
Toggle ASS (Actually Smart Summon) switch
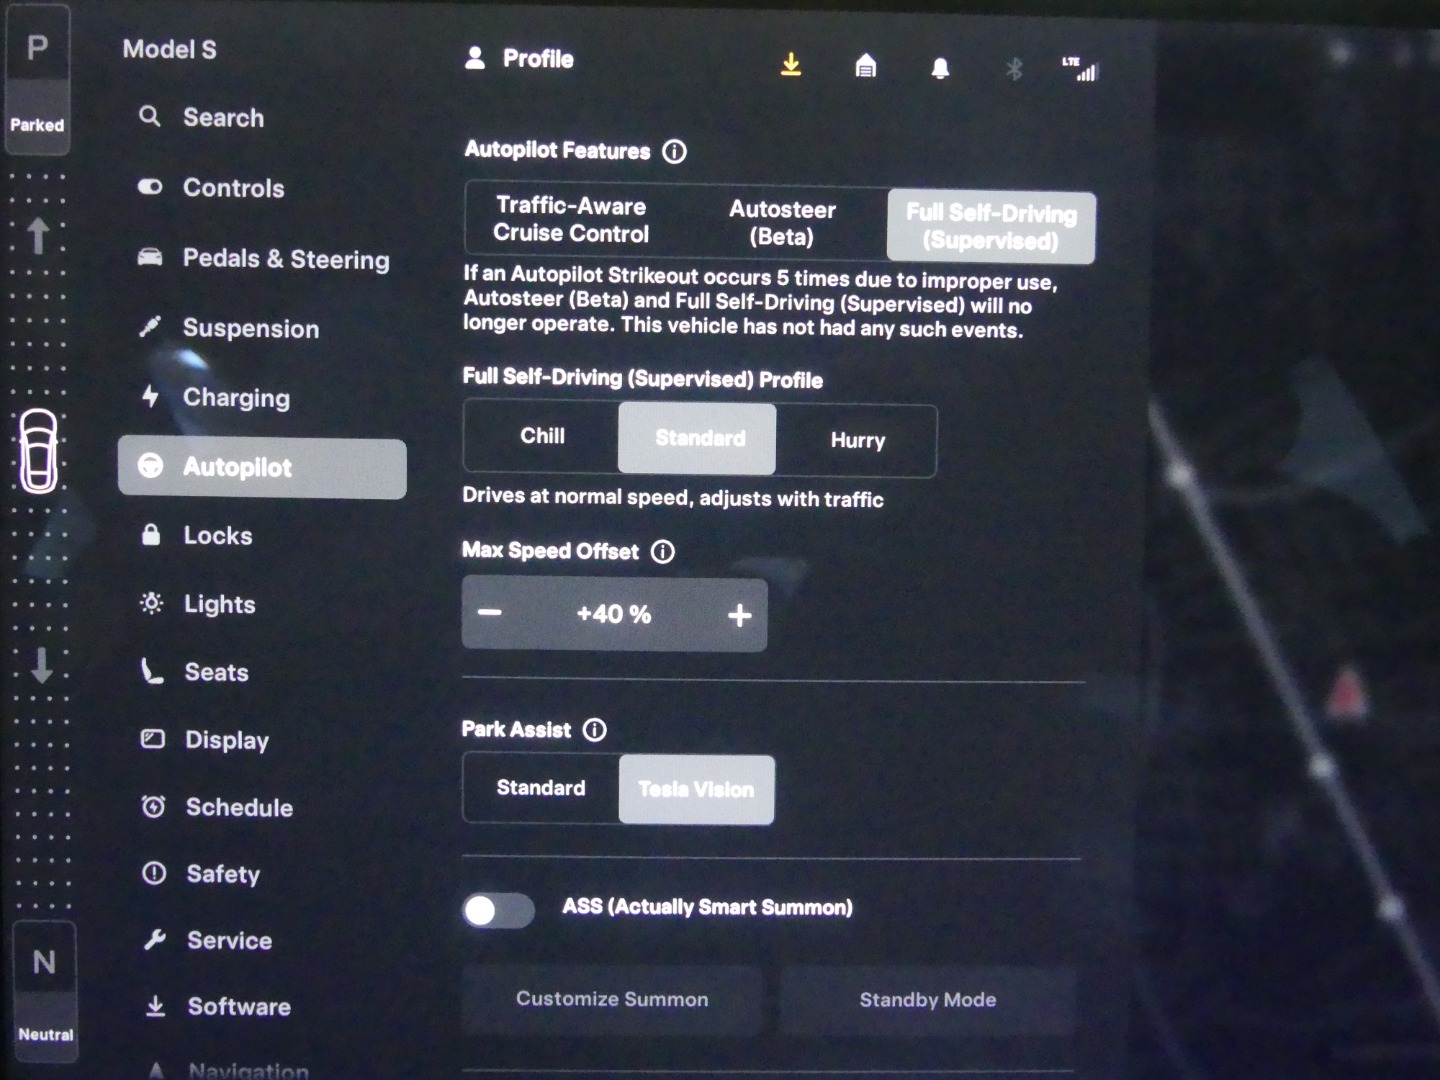pyautogui.click(x=498, y=910)
